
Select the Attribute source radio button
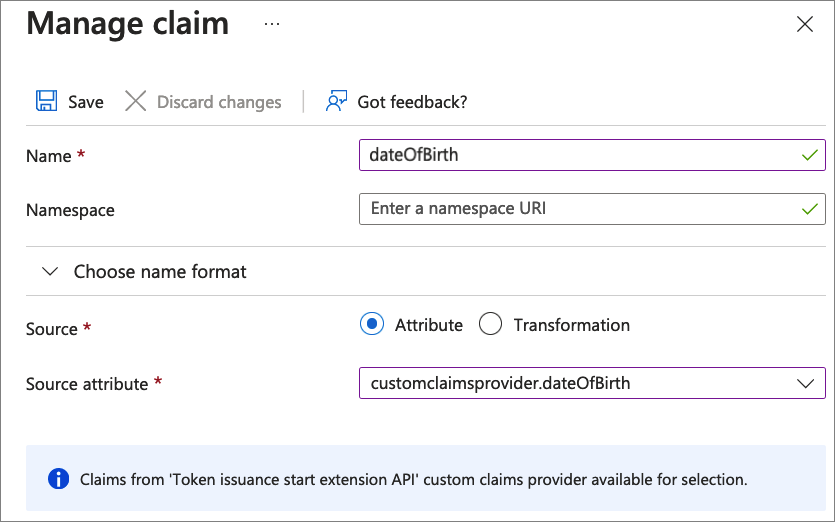tap(371, 324)
